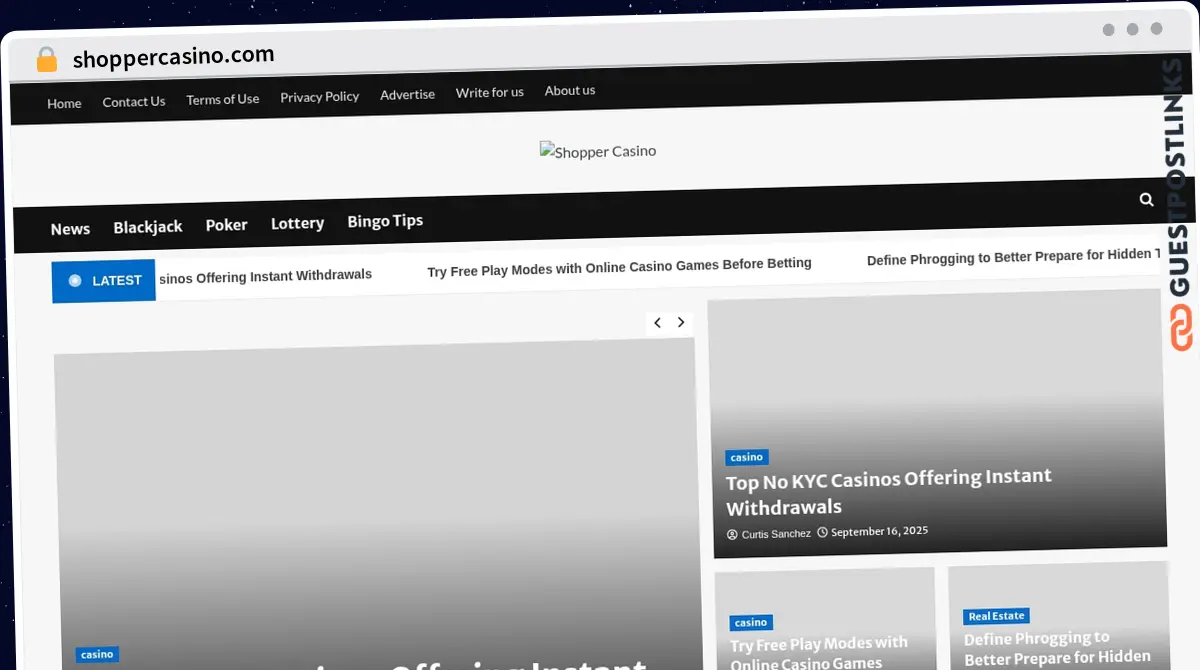Select the Poker menu item
1200x670 pixels.
click(226, 225)
